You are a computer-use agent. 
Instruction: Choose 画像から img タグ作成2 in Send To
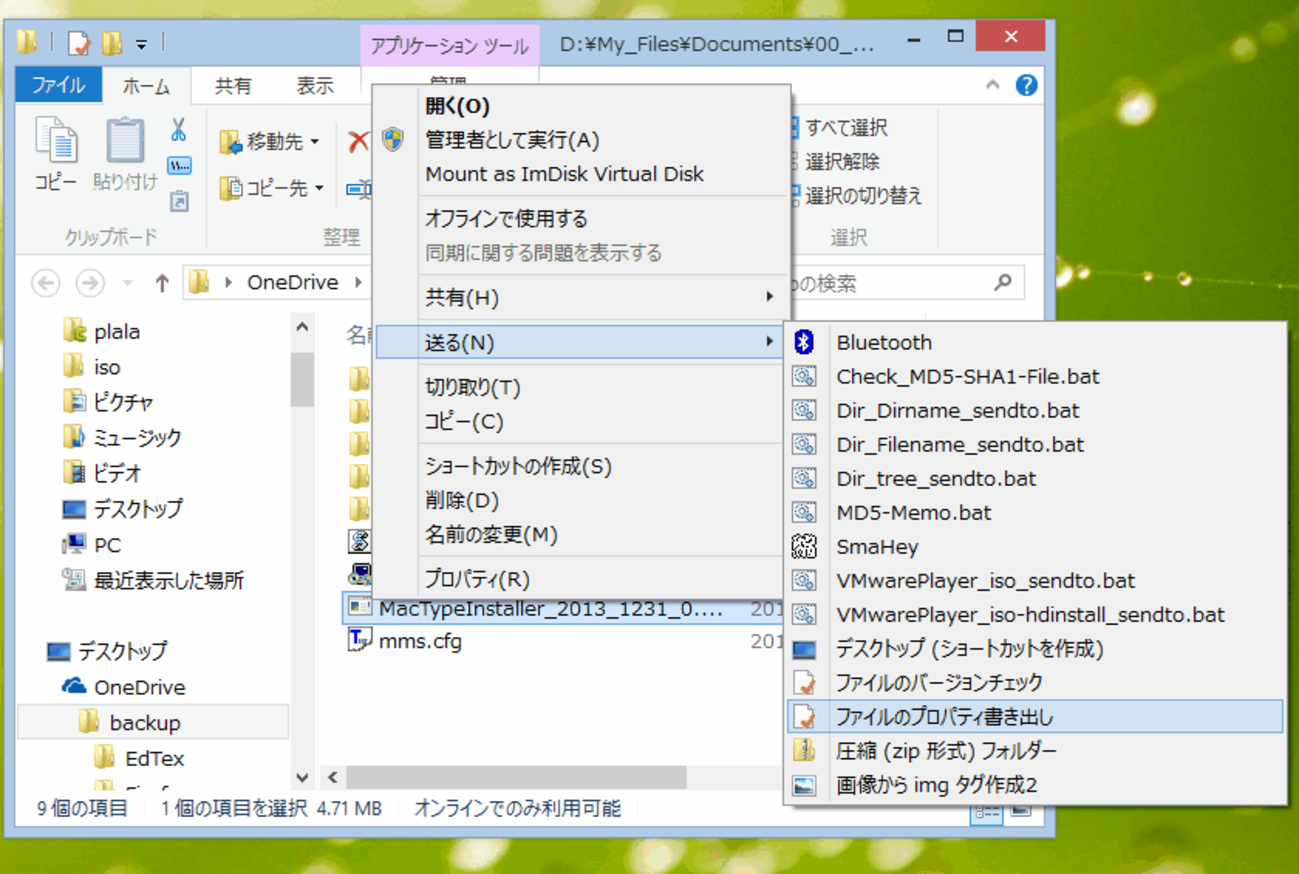[1035, 784]
